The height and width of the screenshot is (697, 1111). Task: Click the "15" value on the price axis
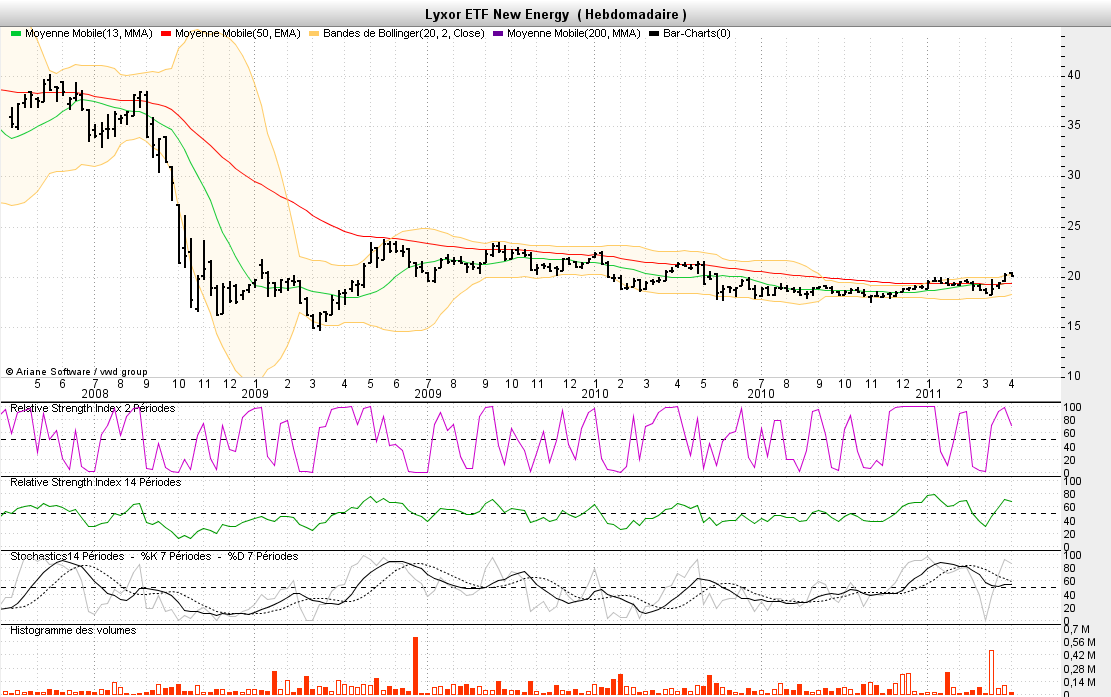1074,326
